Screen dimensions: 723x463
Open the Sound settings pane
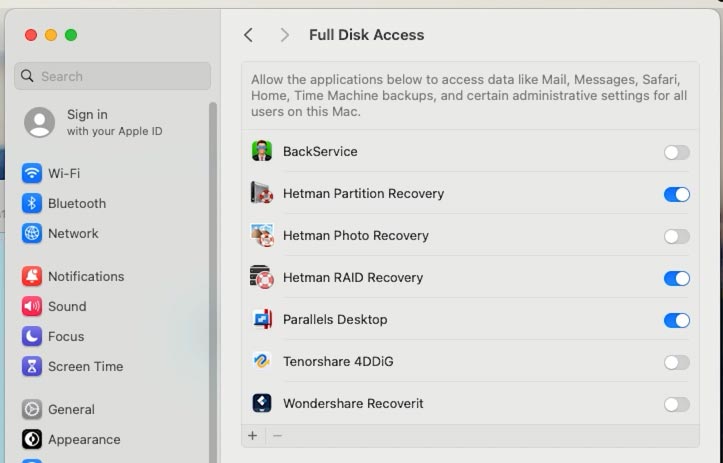coord(113,306)
